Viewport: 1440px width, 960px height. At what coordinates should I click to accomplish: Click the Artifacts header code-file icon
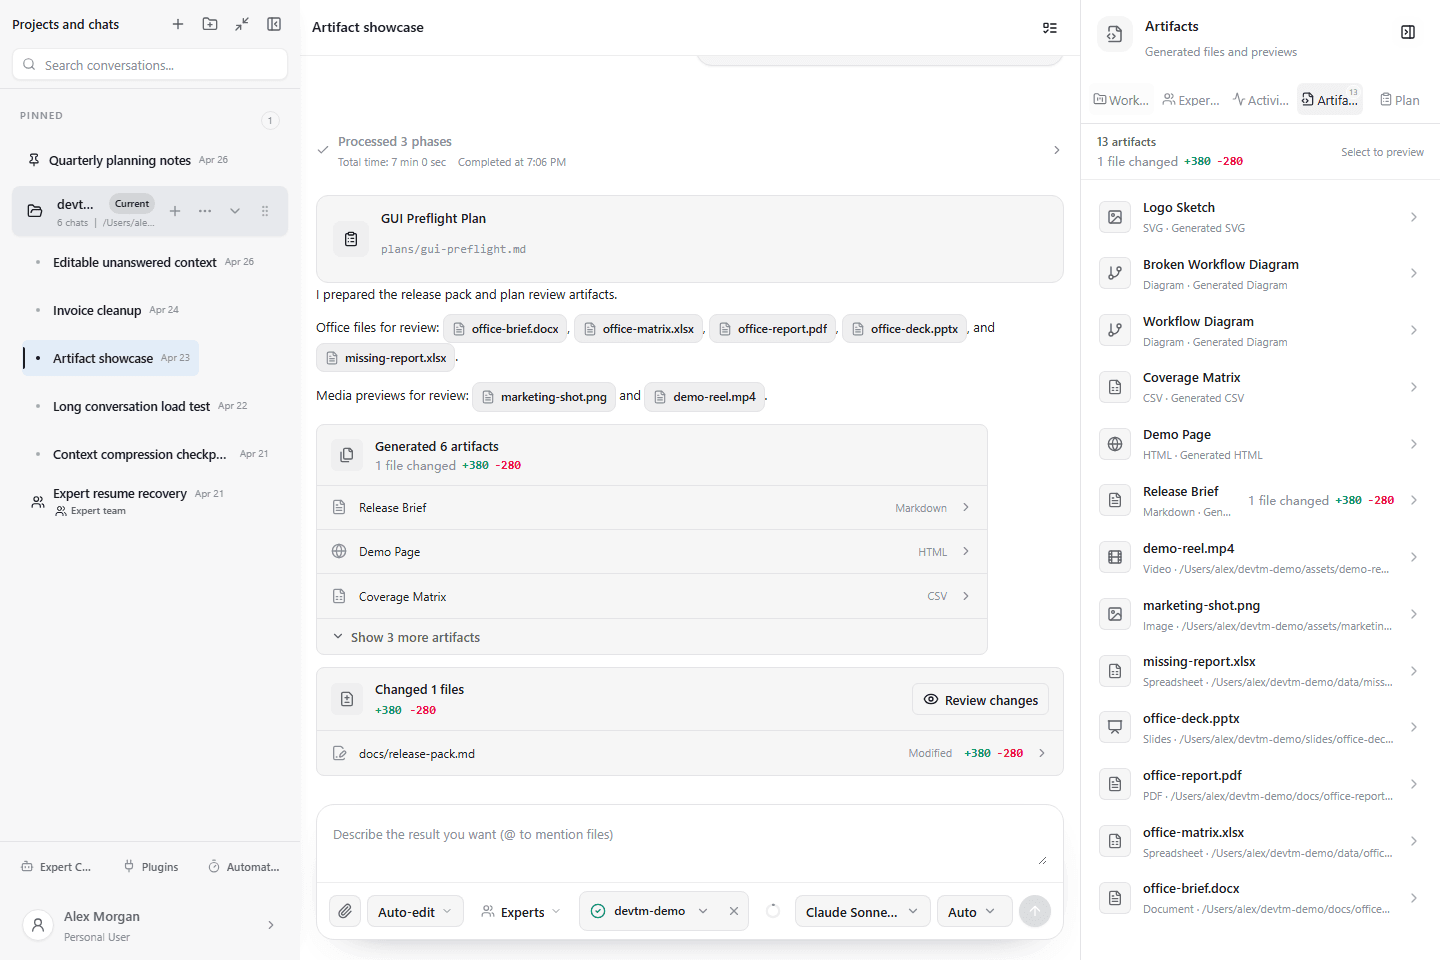(x=1114, y=34)
